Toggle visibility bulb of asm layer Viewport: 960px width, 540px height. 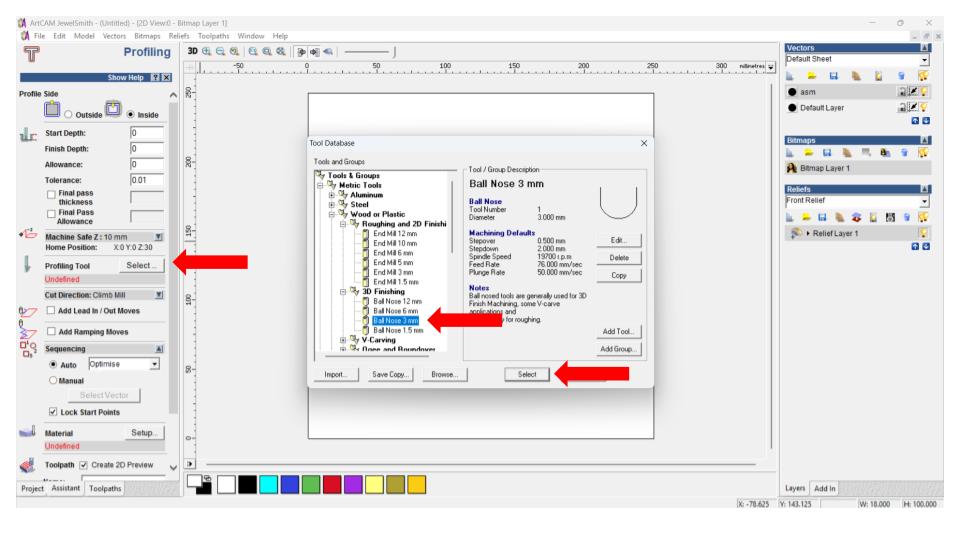tap(923, 92)
